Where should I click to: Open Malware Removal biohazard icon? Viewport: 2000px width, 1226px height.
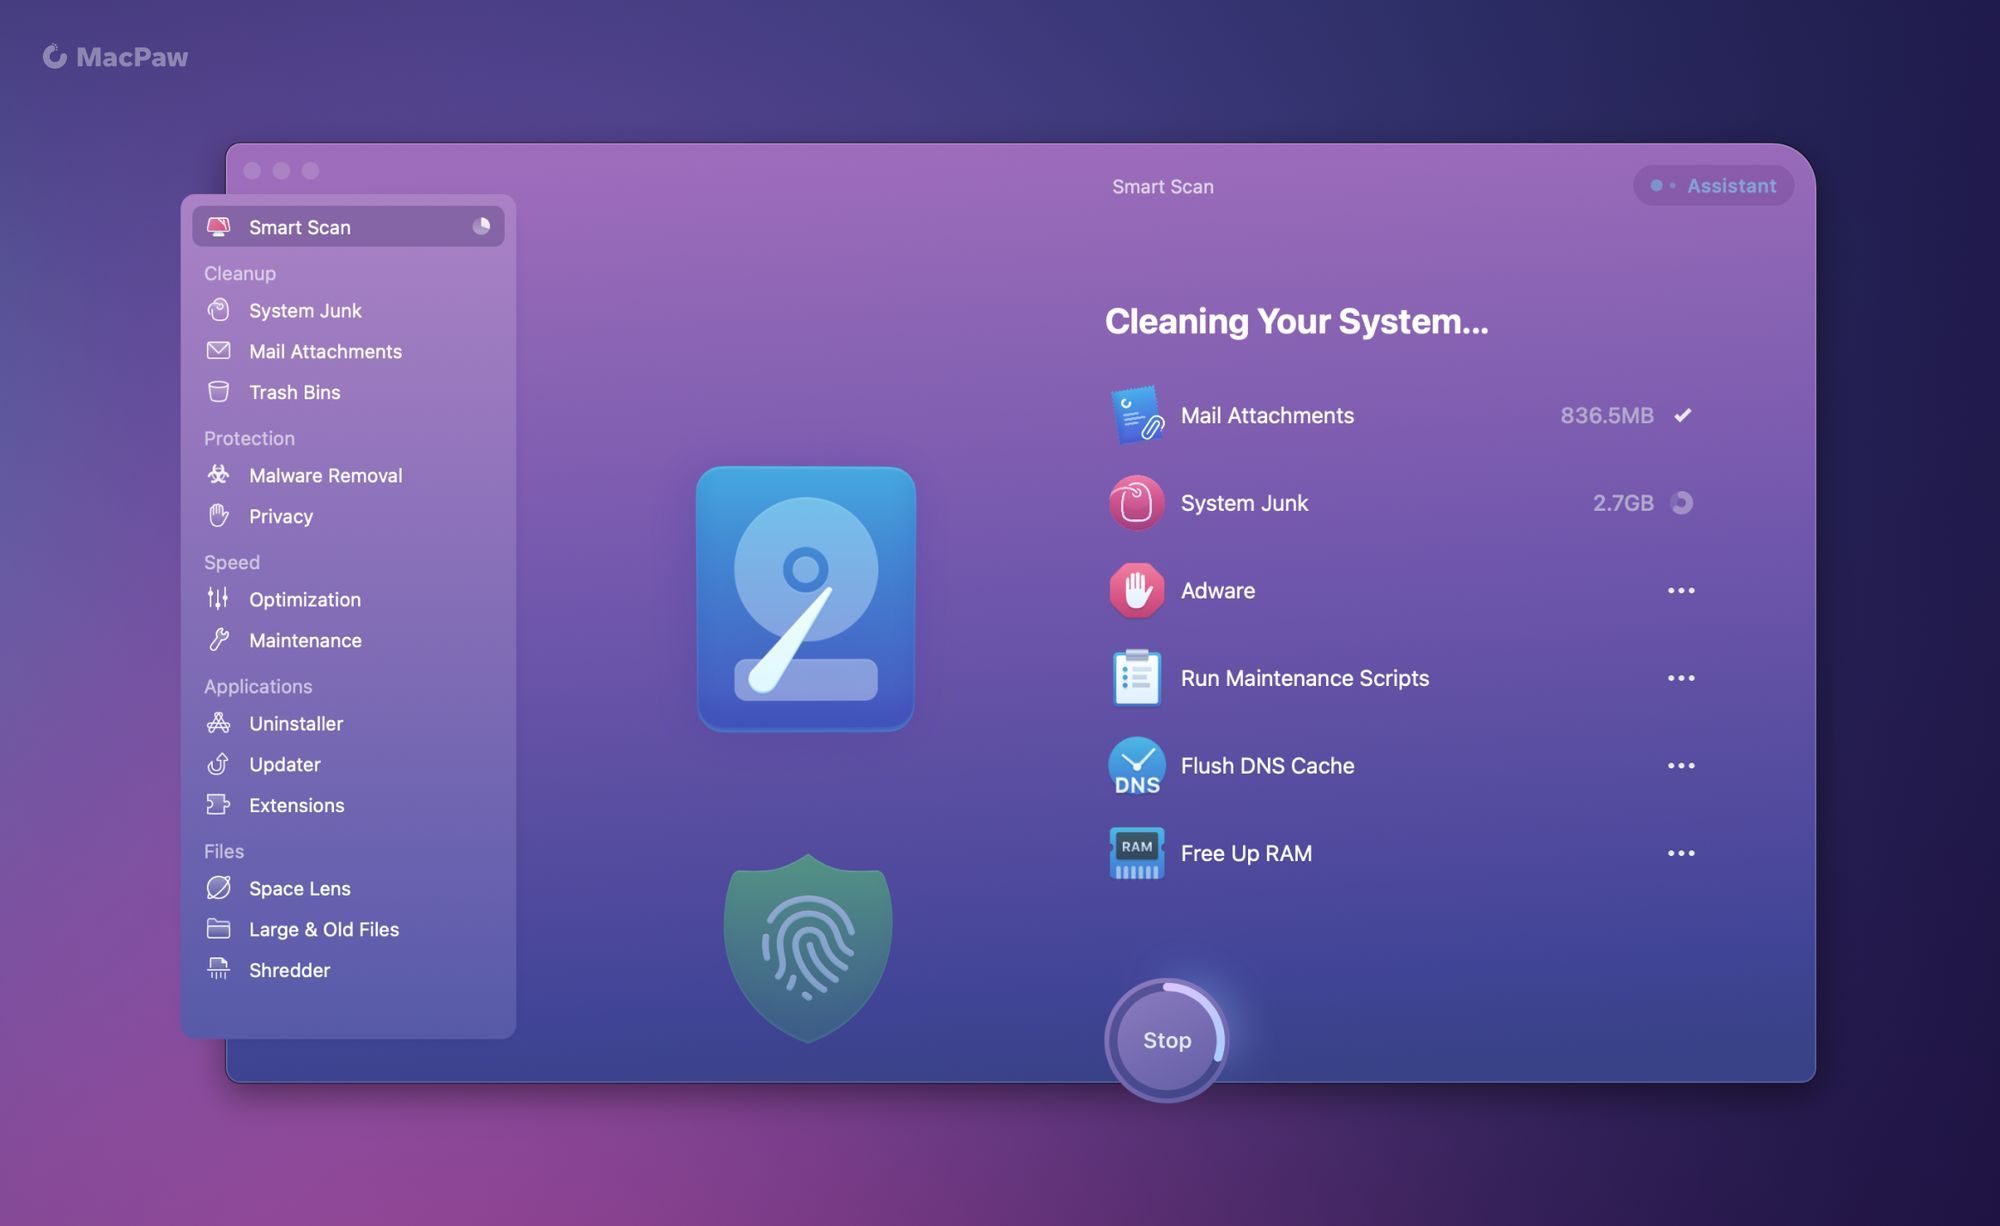[218, 475]
